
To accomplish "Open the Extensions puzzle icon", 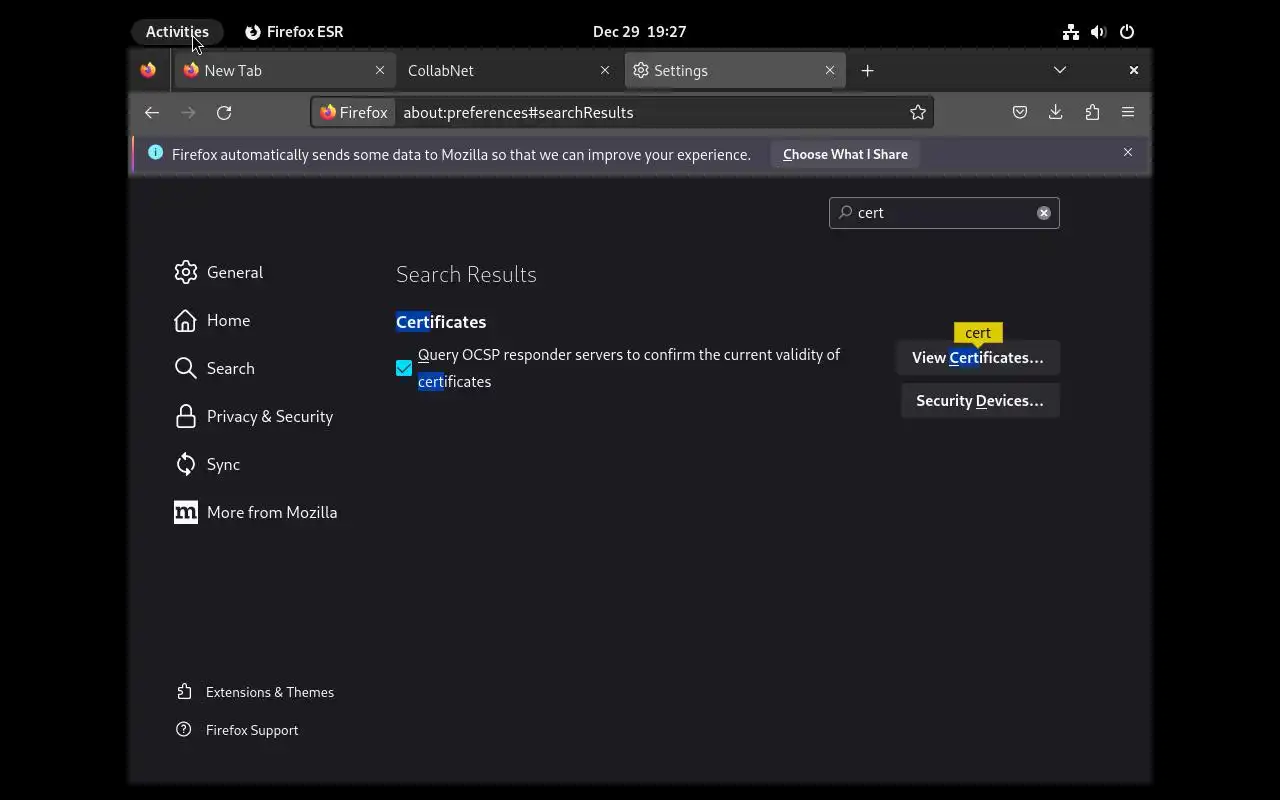I will click(x=1092, y=113).
